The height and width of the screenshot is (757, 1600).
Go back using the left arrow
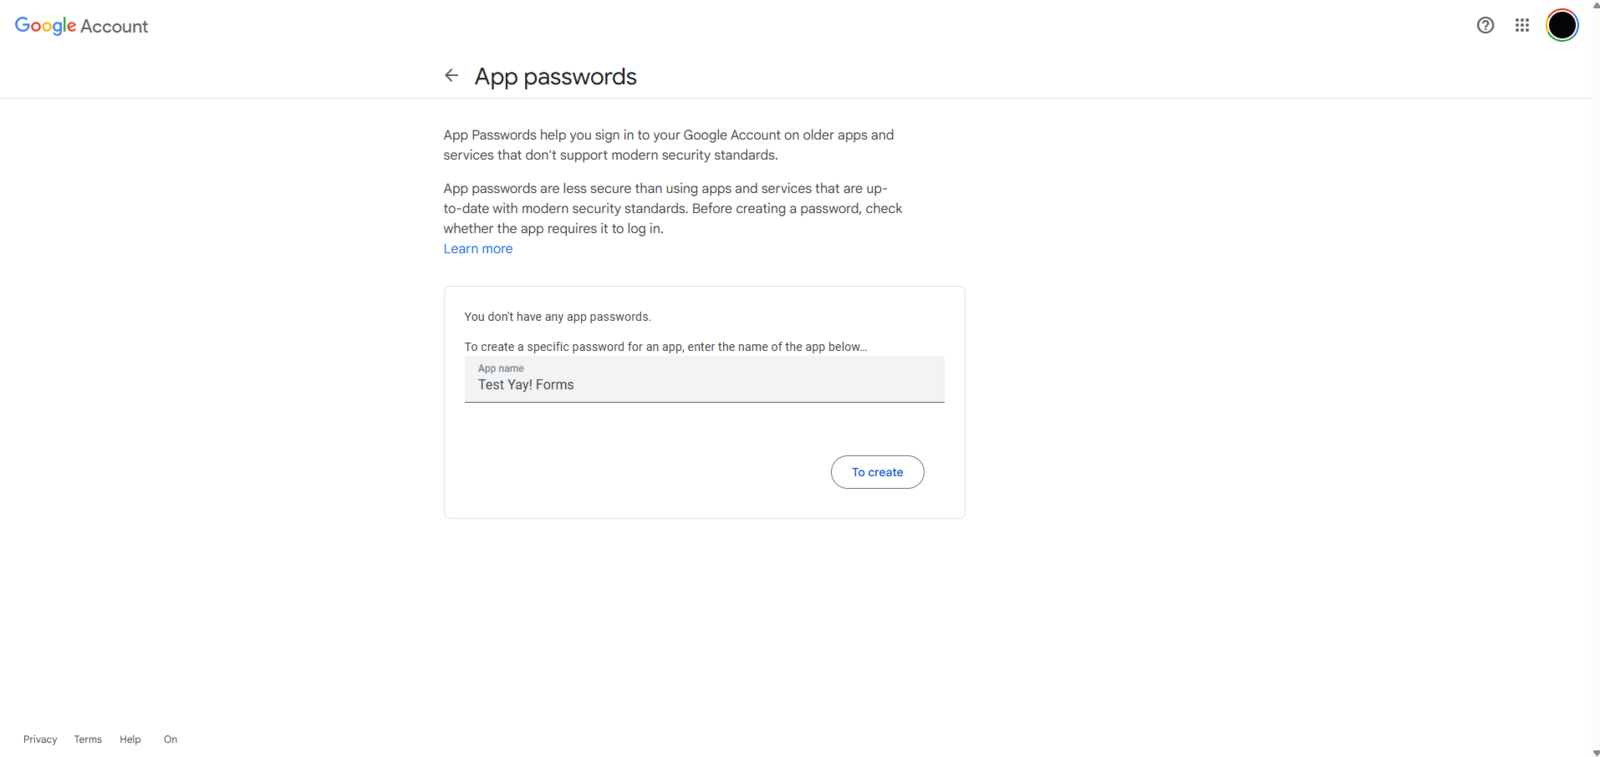(452, 76)
